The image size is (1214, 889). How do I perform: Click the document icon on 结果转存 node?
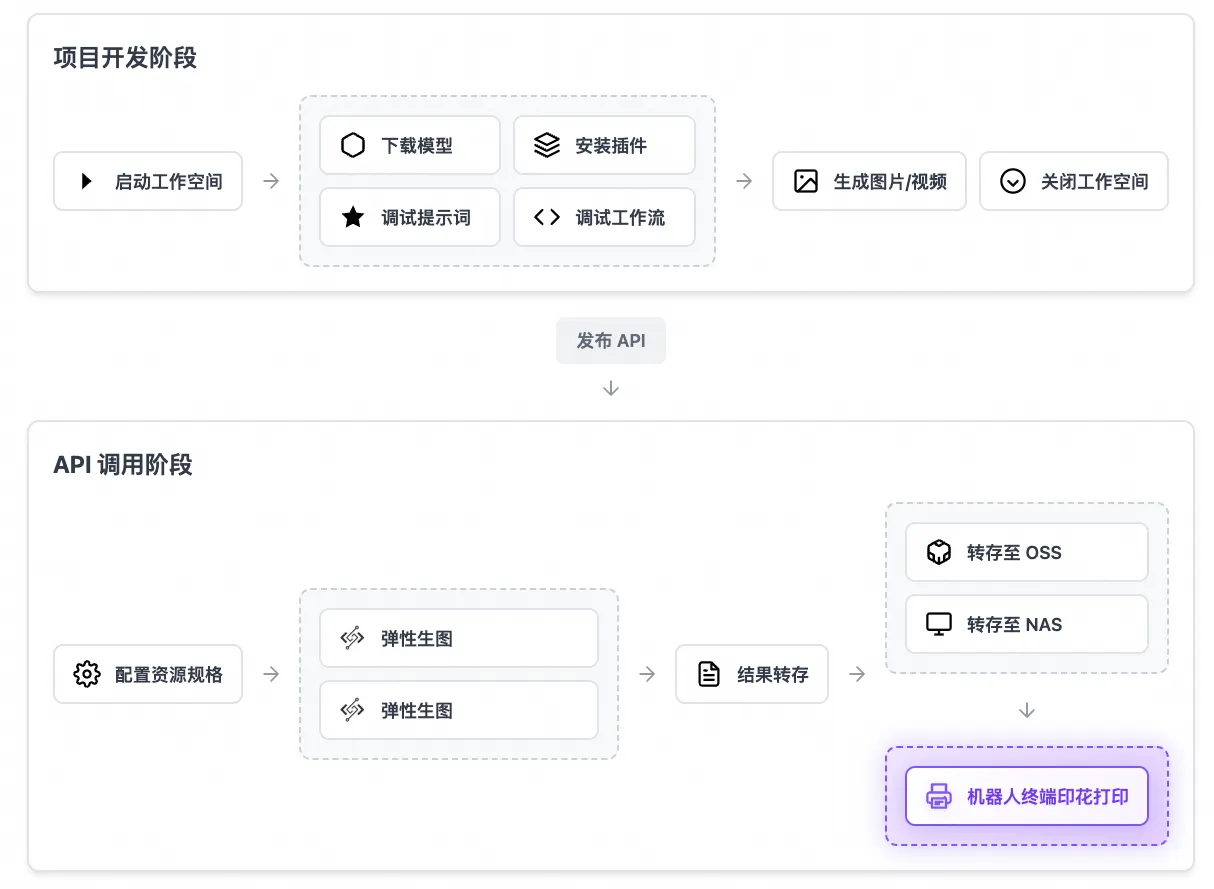[x=710, y=674]
